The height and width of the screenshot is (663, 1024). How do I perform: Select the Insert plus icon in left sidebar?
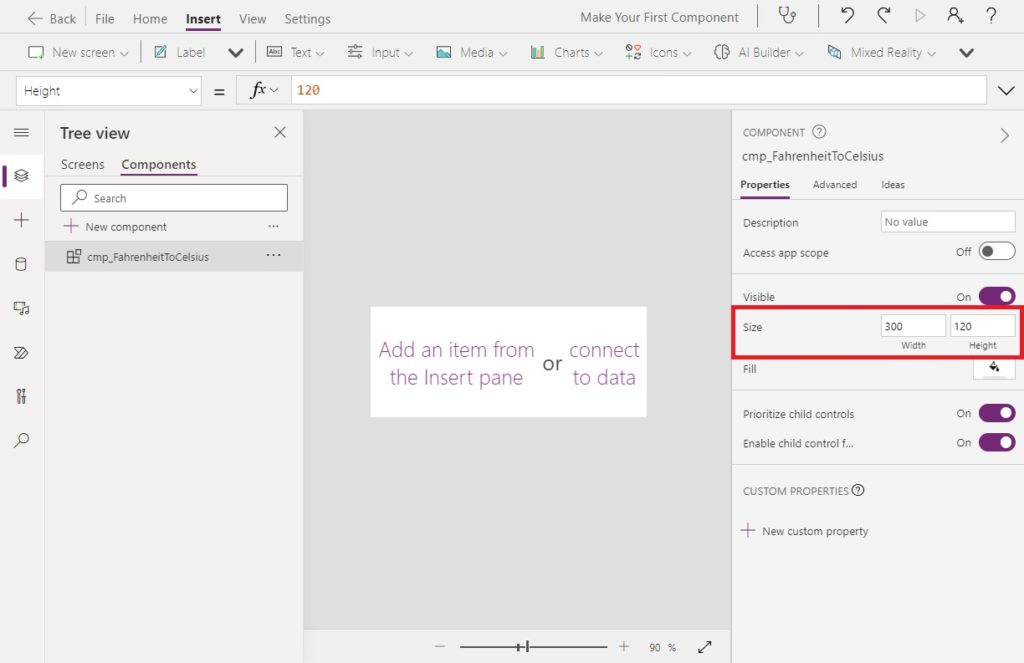pos(22,220)
